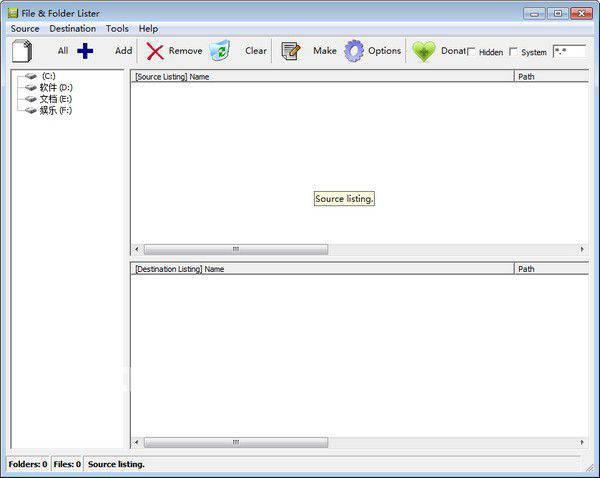Screen dimensions: 600x478
Task: Maximize the File & Folder Lister window
Action: pos(558,14)
